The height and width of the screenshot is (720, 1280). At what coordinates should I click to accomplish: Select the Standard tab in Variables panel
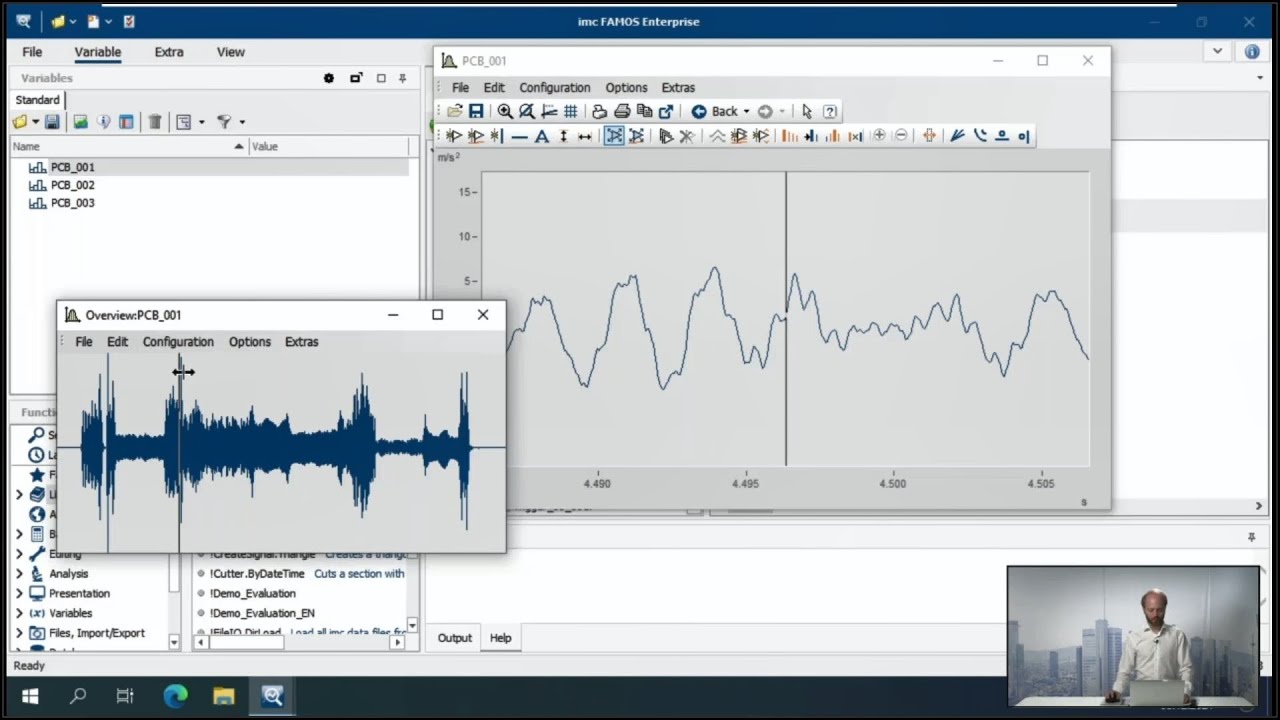click(x=37, y=100)
